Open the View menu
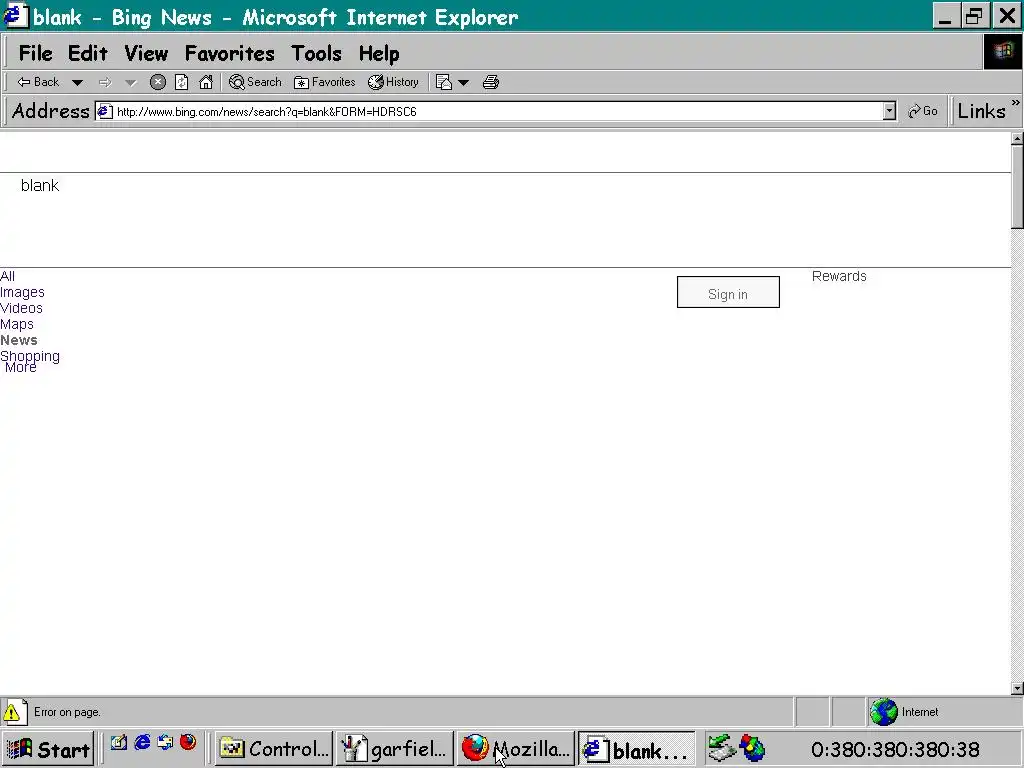This screenshot has height=768, width=1024. point(146,54)
